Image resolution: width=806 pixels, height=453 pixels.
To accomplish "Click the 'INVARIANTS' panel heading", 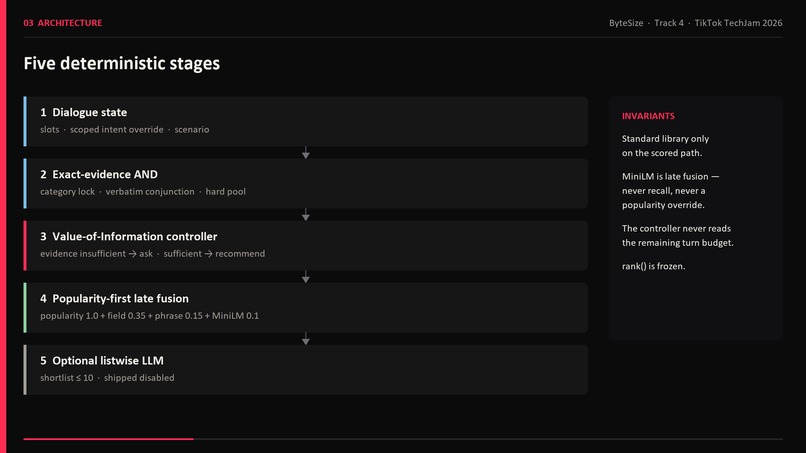I will point(648,116).
